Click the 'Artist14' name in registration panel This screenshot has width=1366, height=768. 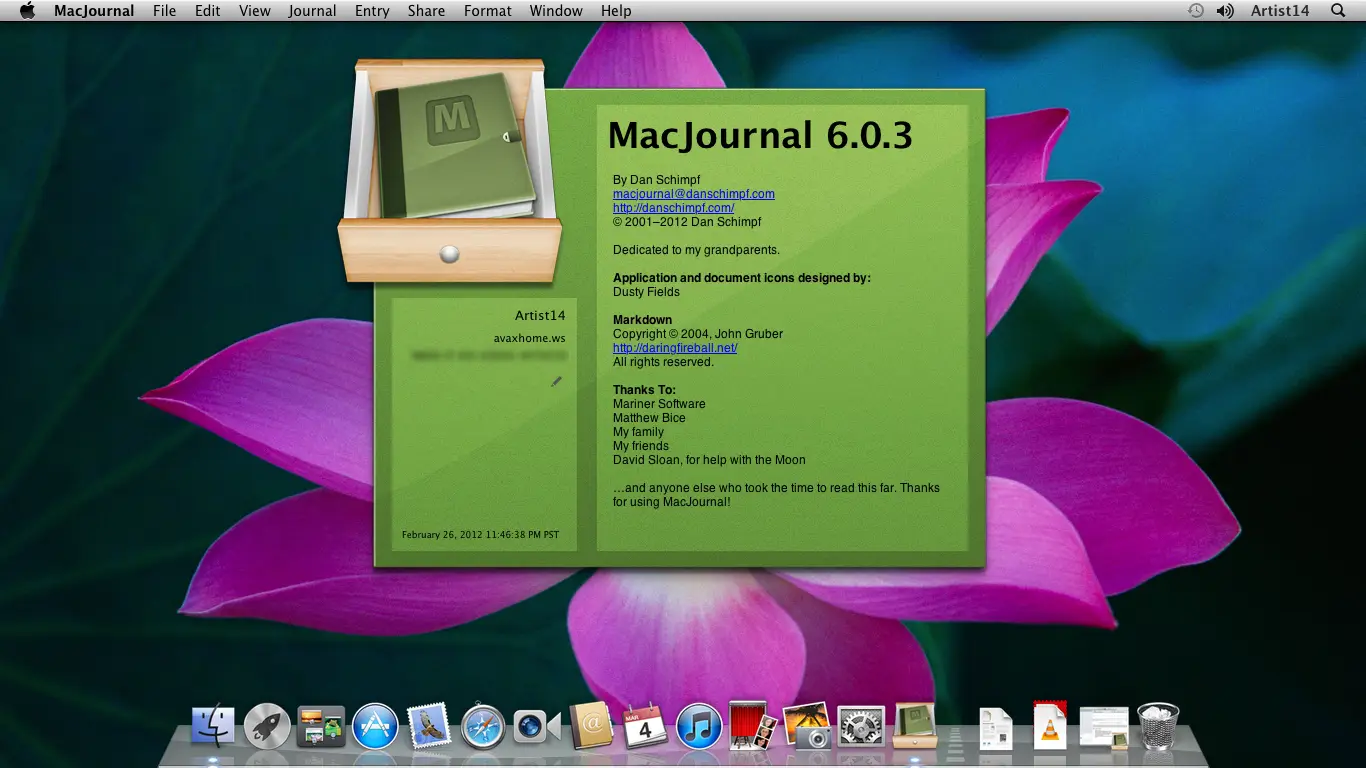(540, 316)
